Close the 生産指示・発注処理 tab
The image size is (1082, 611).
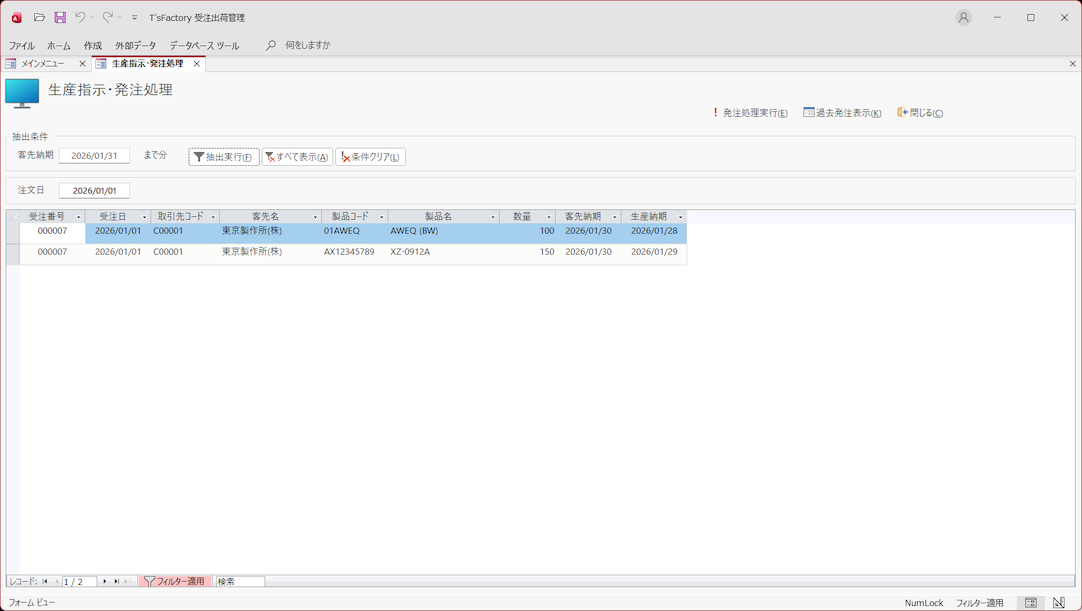tap(197, 64)
